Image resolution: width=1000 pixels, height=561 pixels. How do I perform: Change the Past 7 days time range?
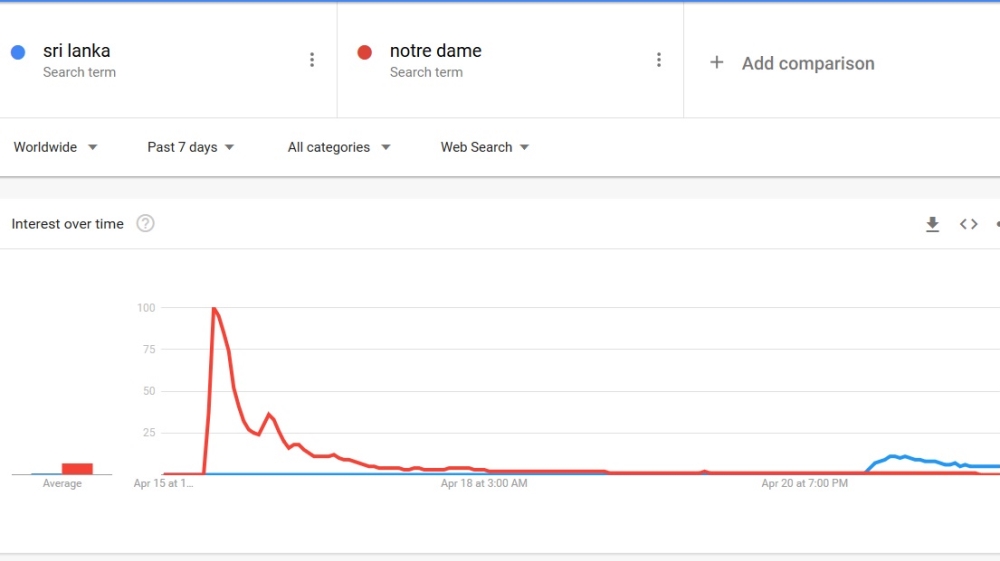pos(190,147)
